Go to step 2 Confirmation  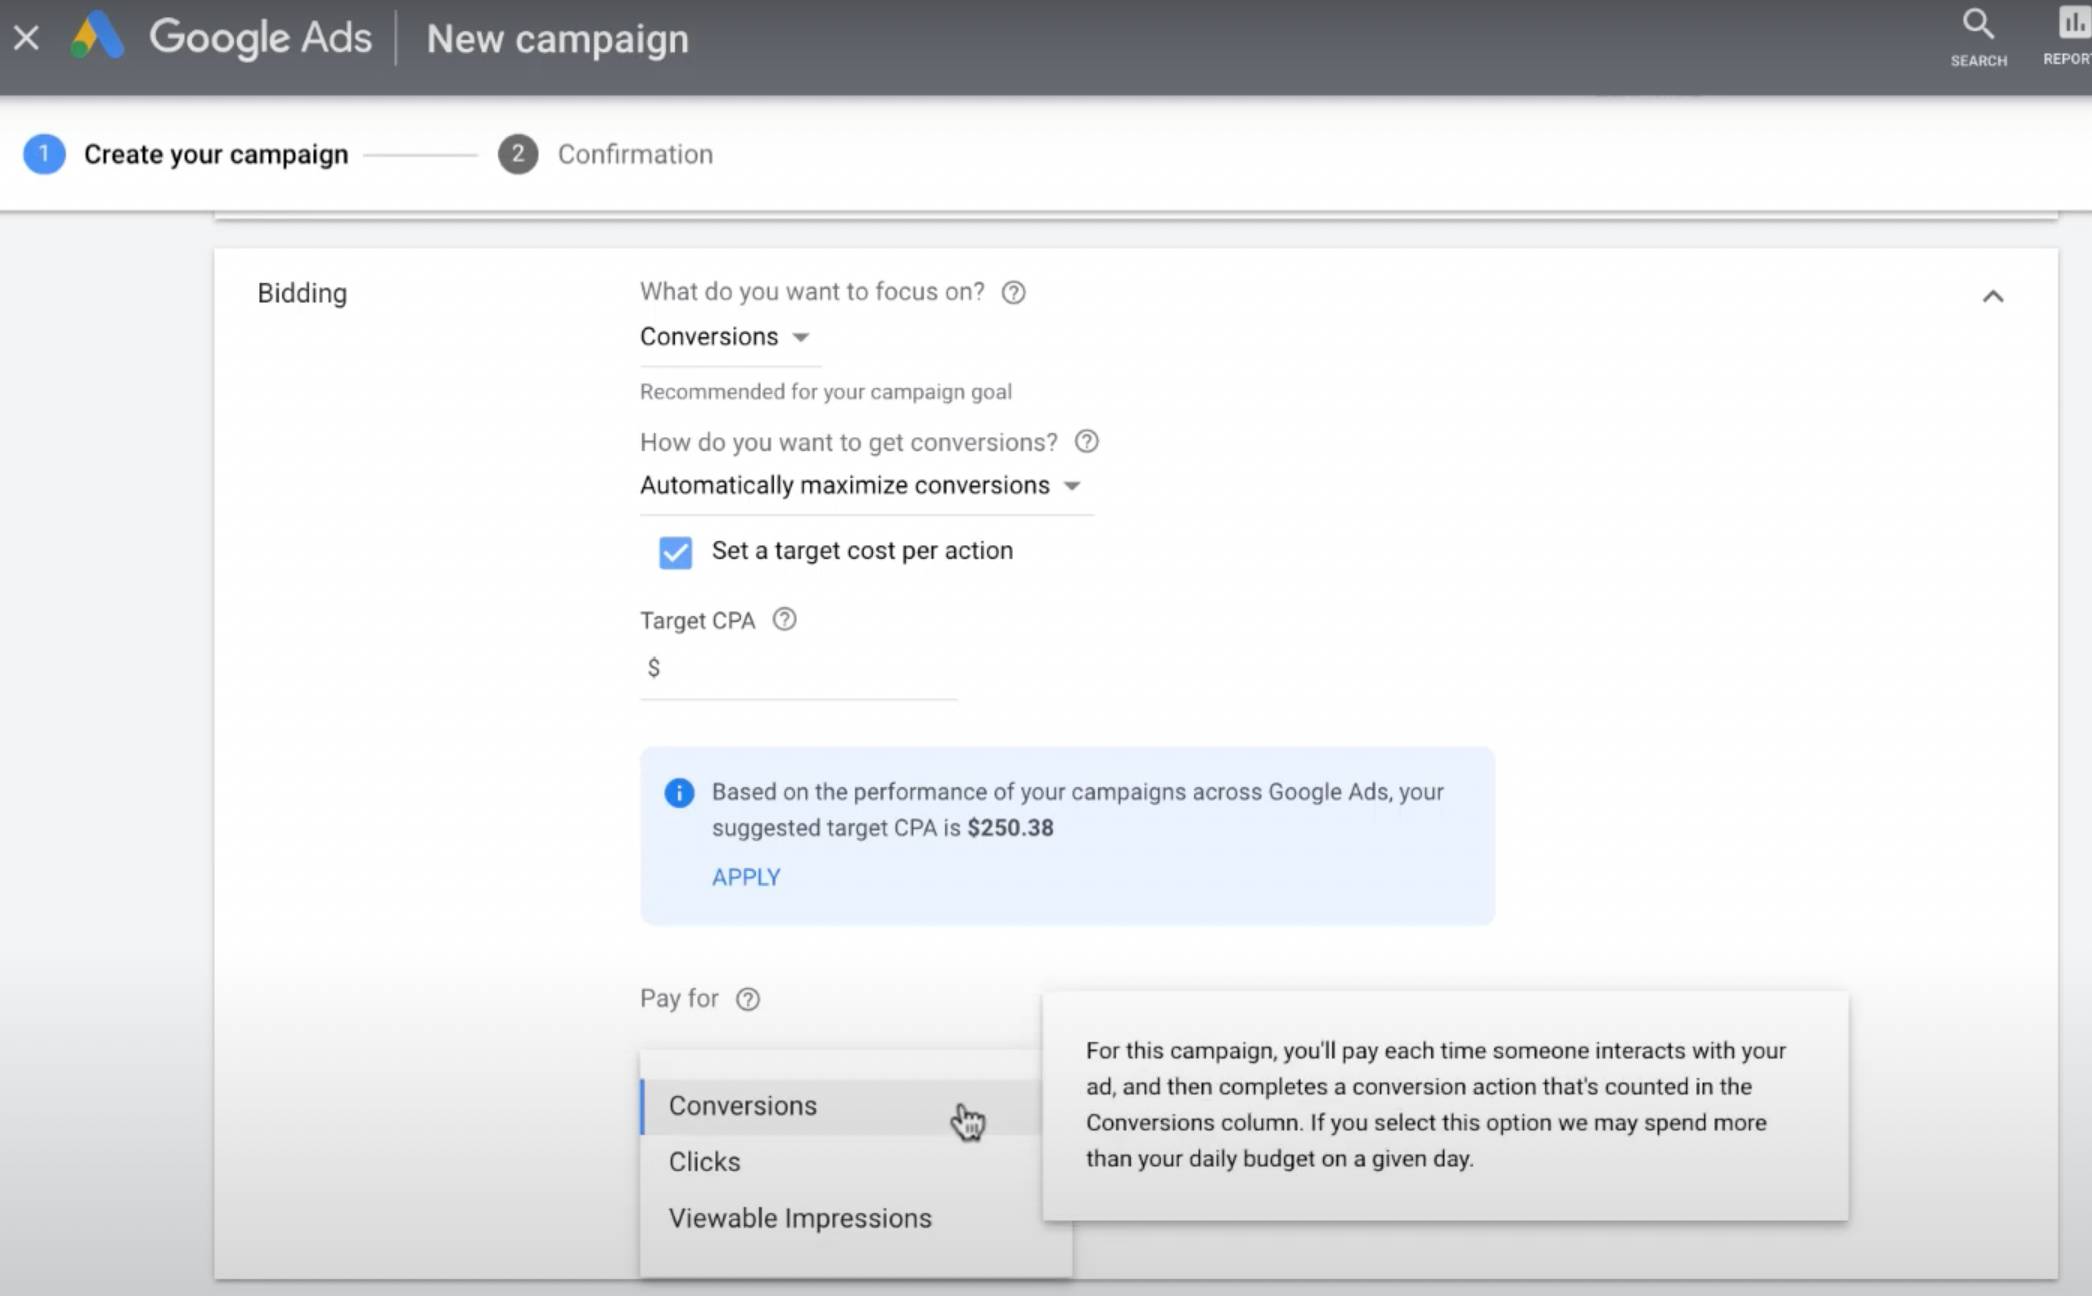click(x=606, y=154)
